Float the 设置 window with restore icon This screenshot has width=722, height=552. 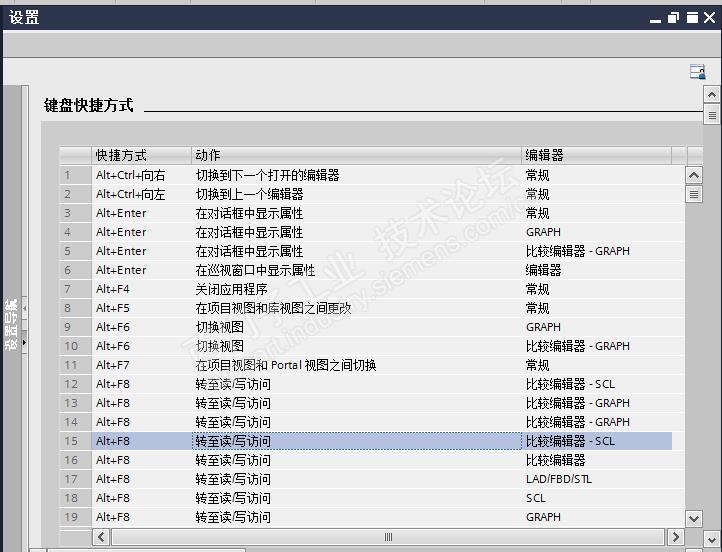point(673,17)
